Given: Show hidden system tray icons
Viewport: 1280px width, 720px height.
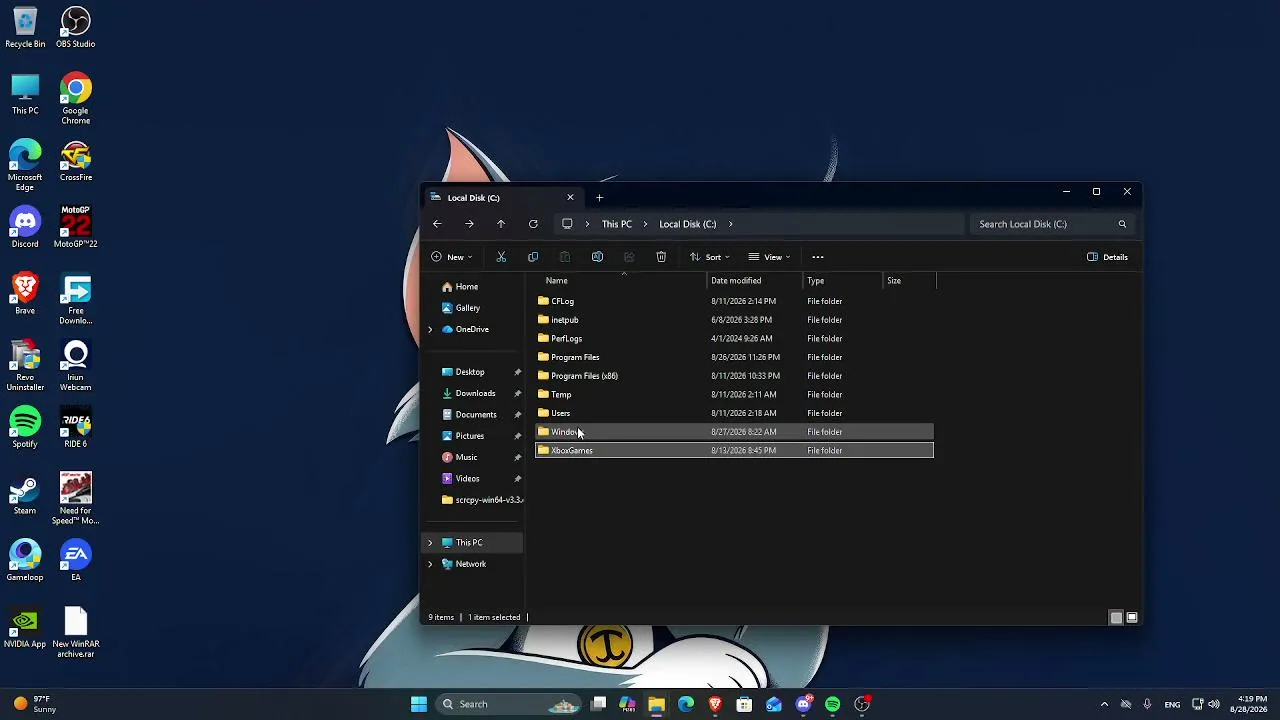Looking at the screenshot, I should click(x=1104, y=704).
